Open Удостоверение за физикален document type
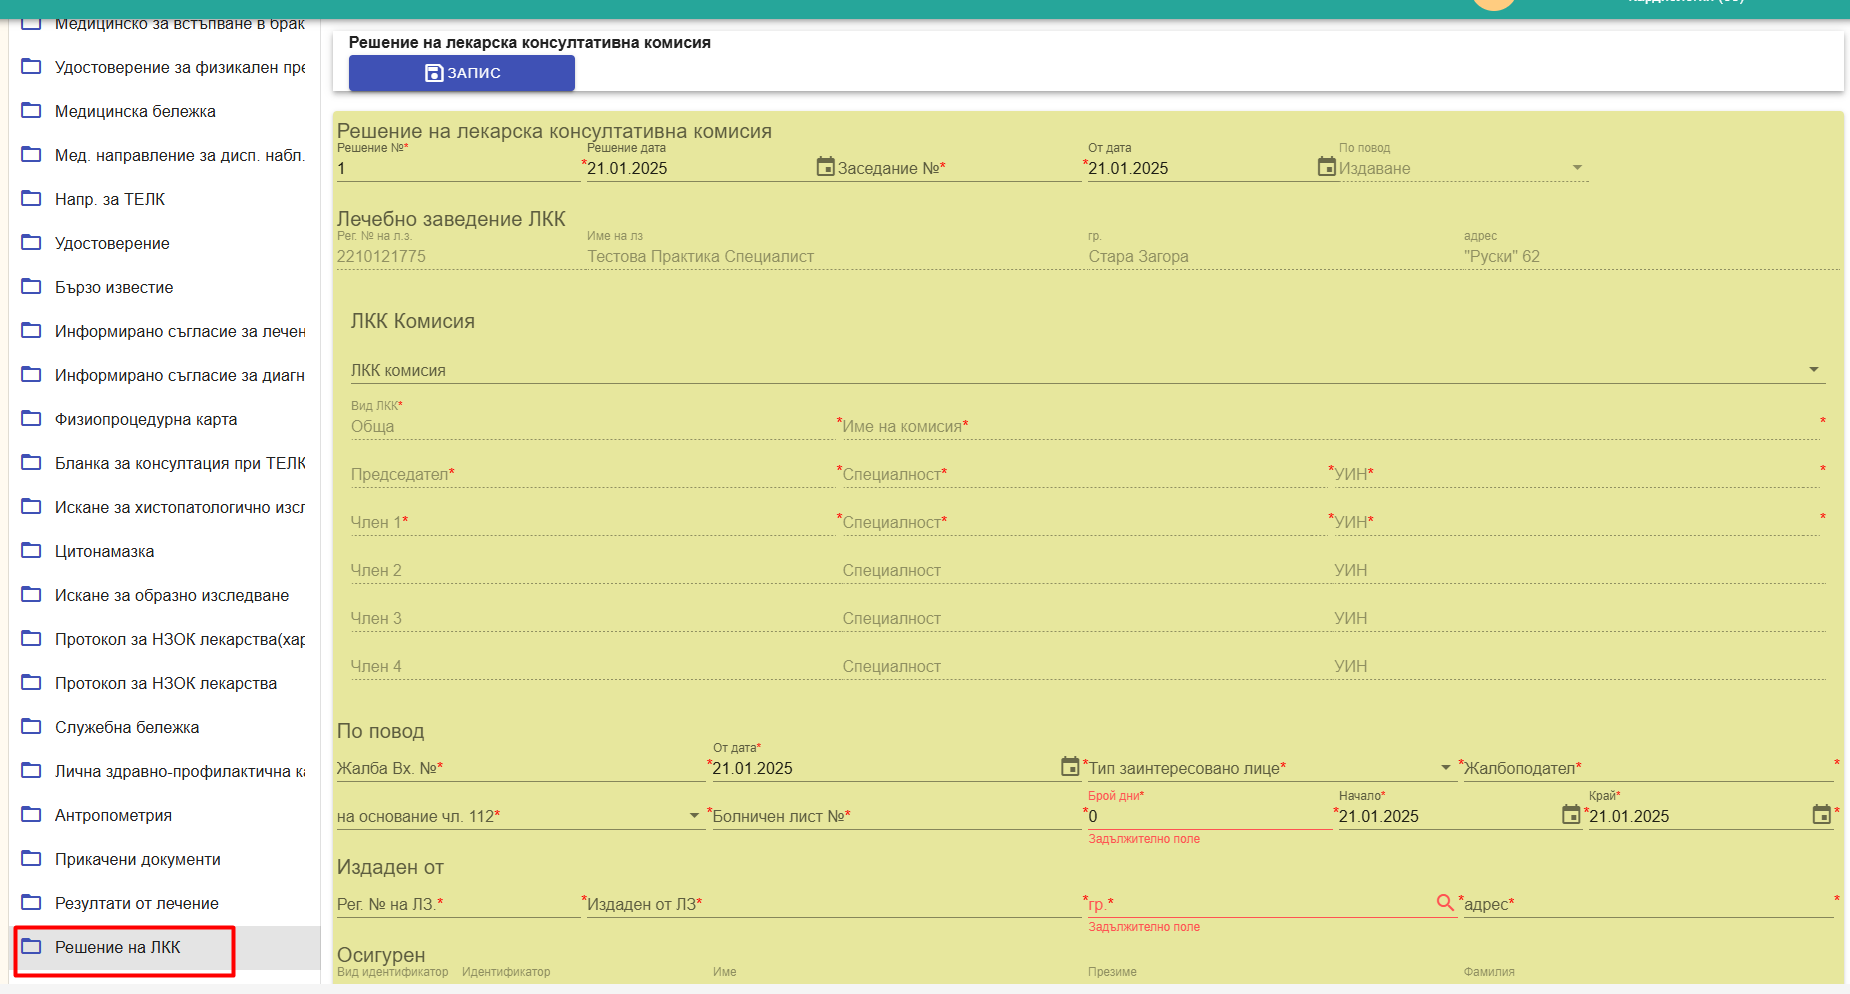 tap(165, 67)
